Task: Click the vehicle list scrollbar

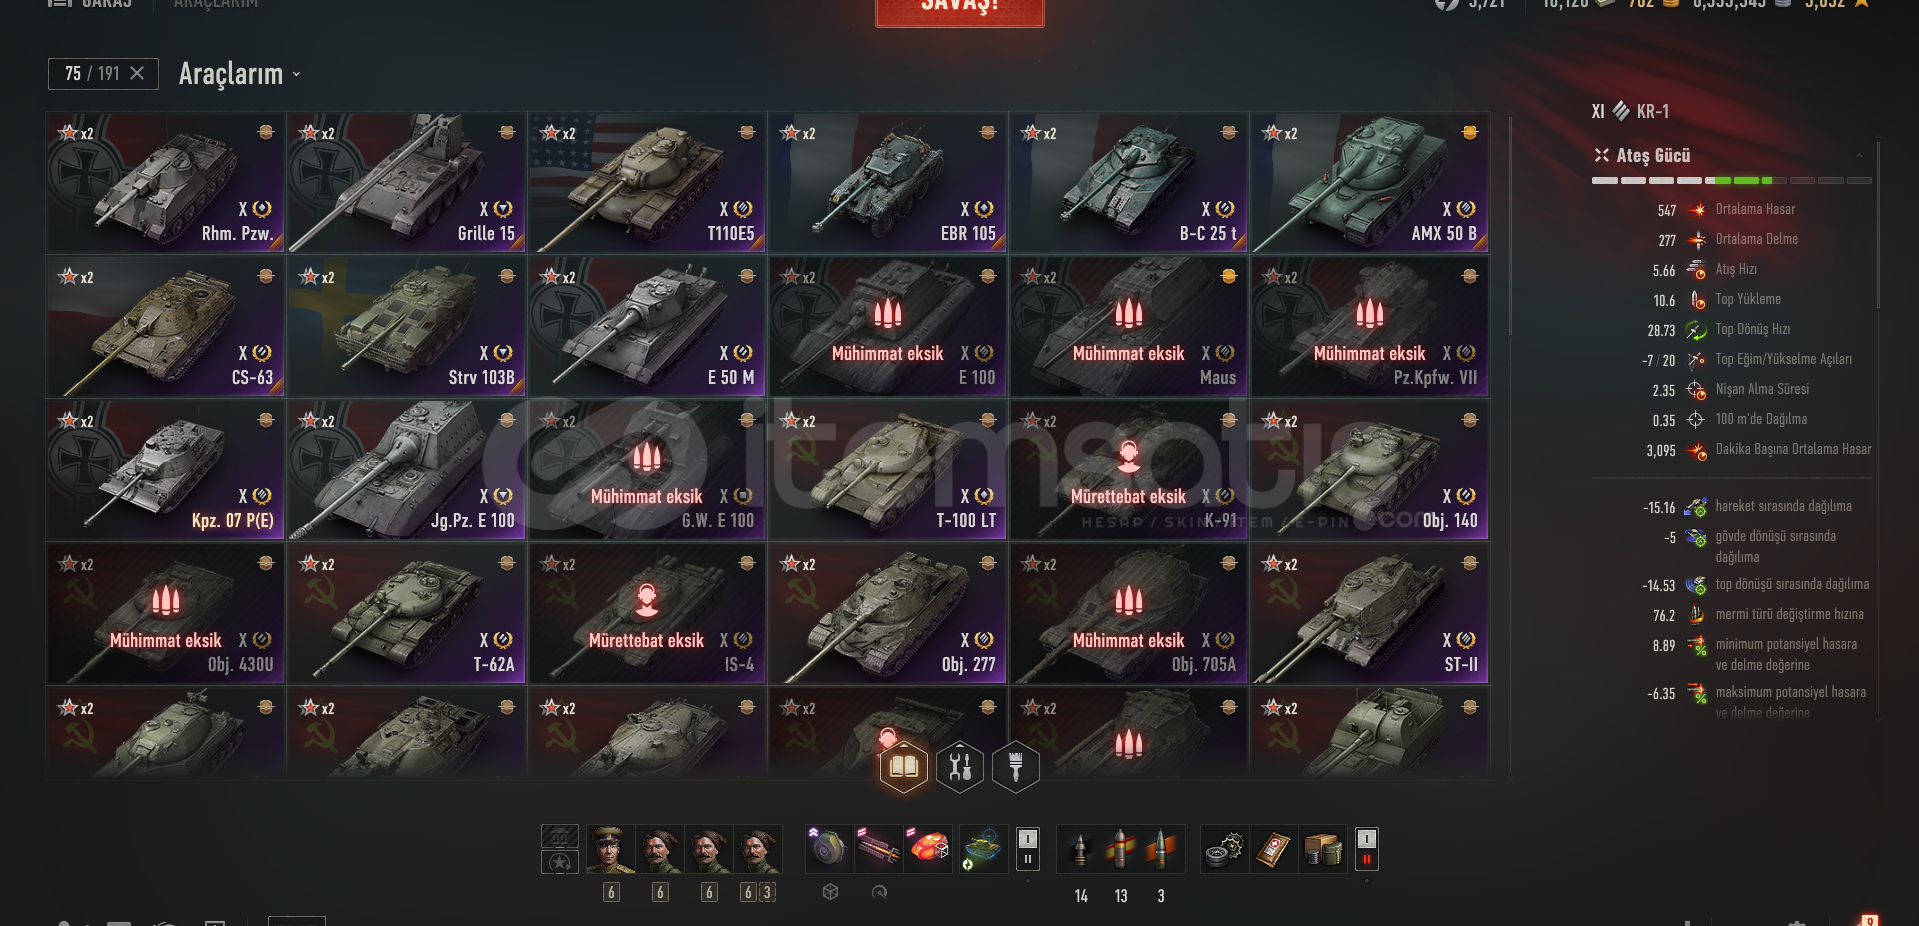Action: click(x=1510, y=225)
